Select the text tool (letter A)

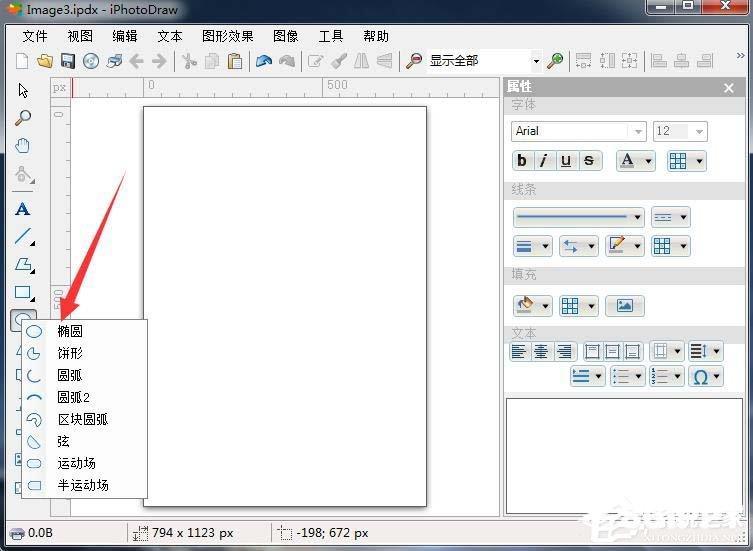tap(23, 209)
